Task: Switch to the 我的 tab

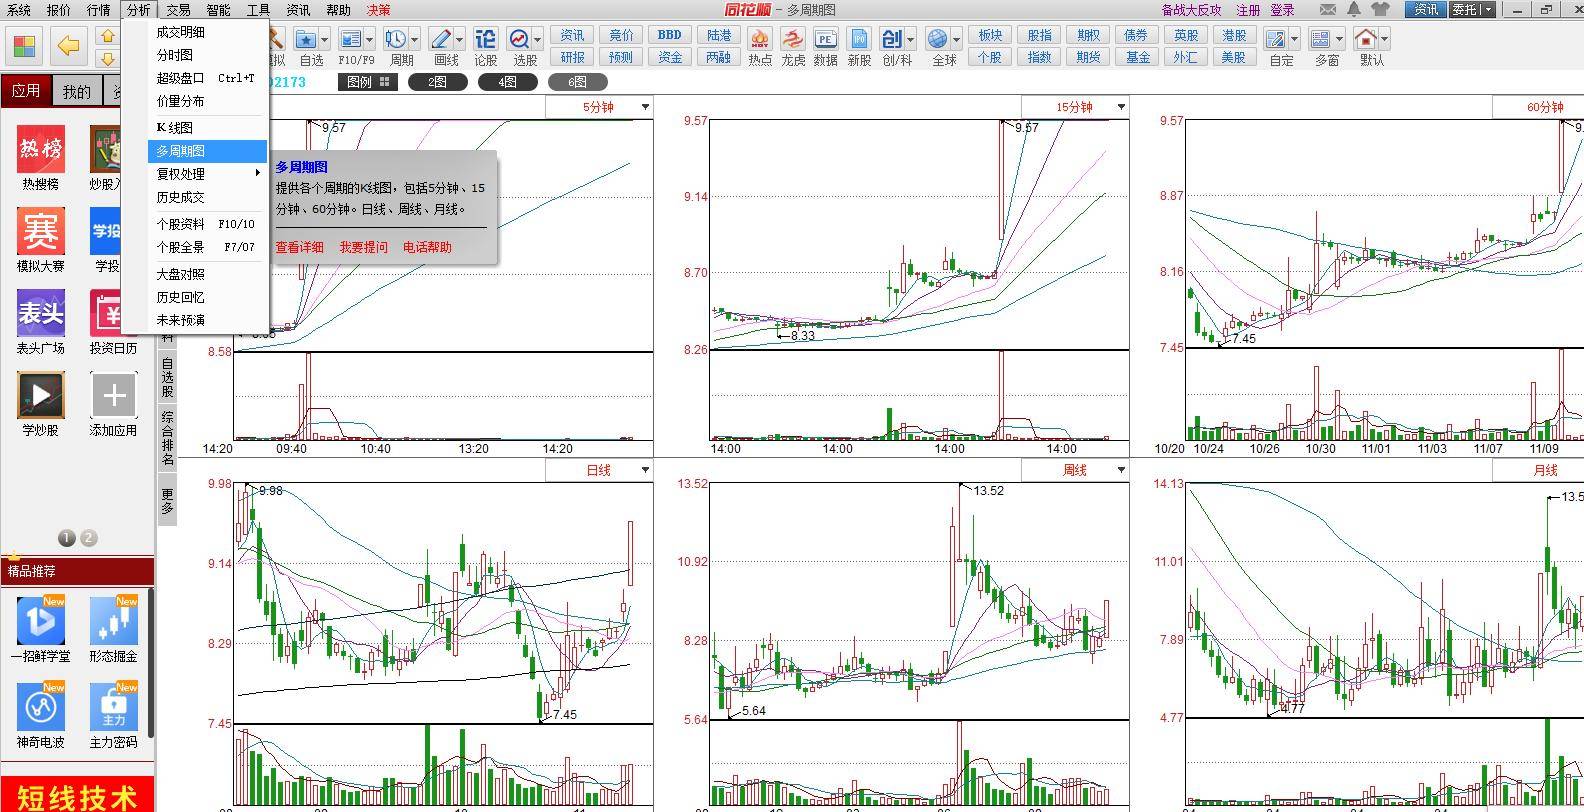Action: point(77,91)
